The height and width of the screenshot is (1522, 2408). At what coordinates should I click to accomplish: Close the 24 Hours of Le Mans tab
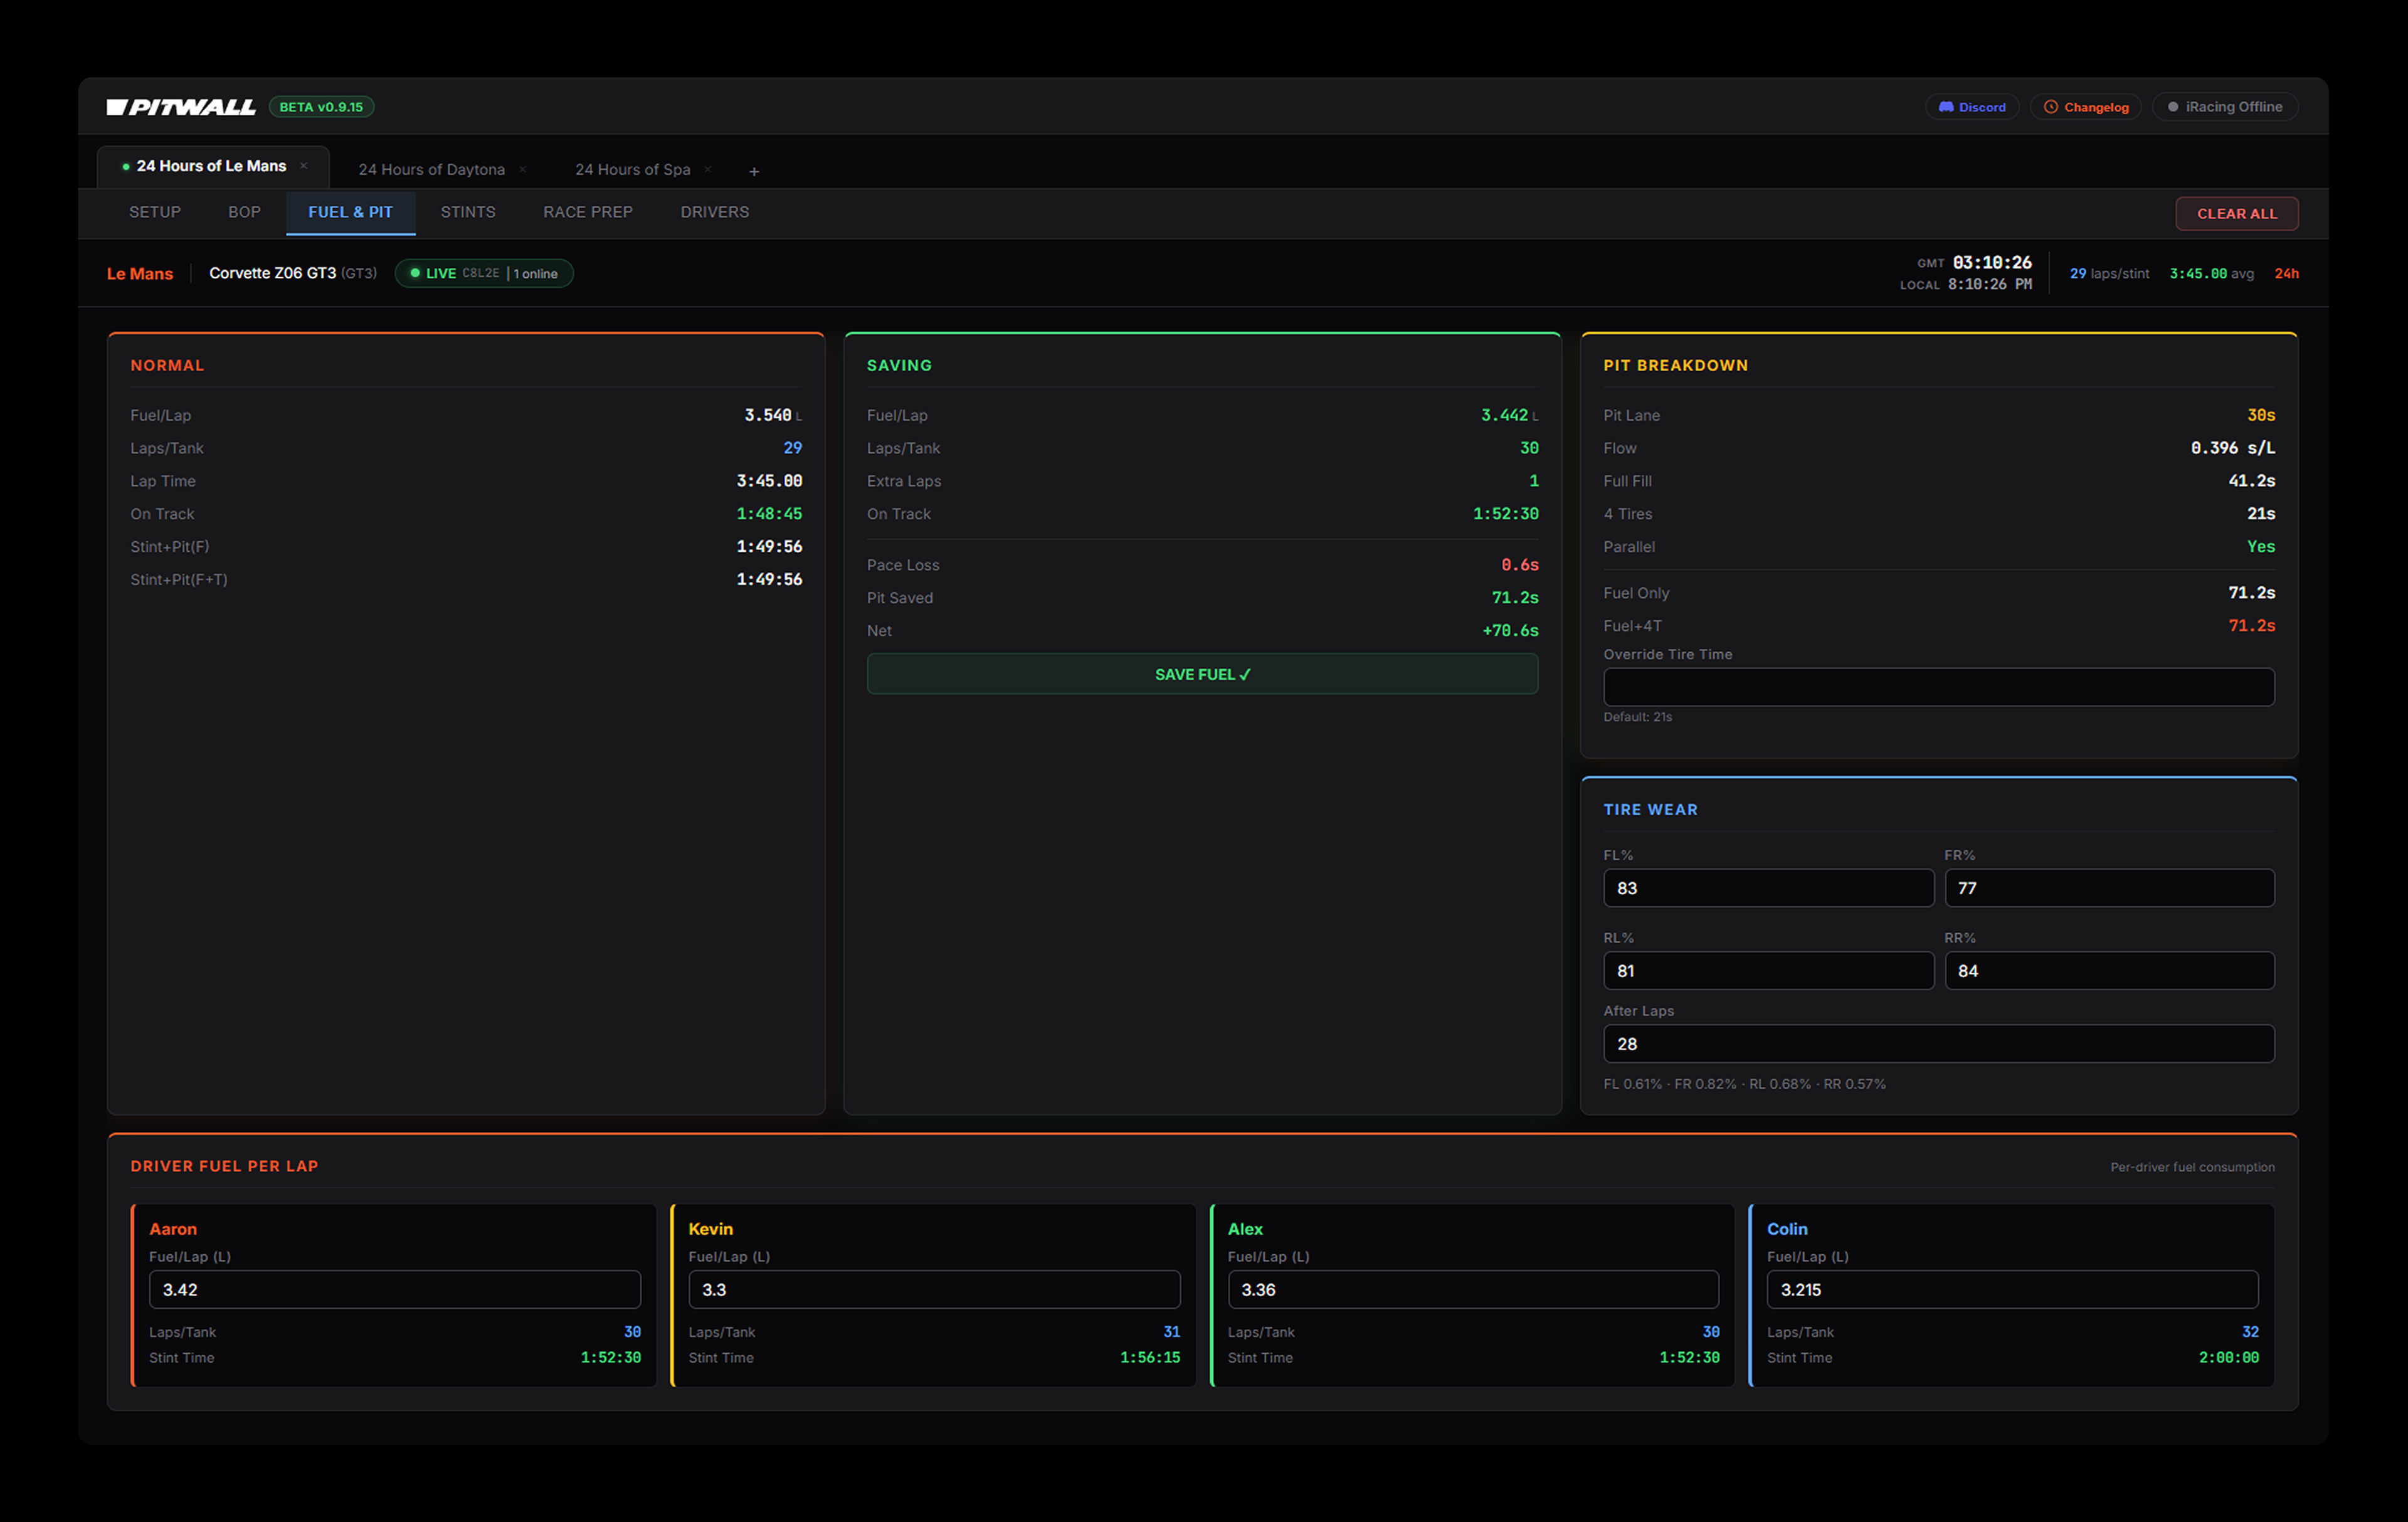point(304,166)
